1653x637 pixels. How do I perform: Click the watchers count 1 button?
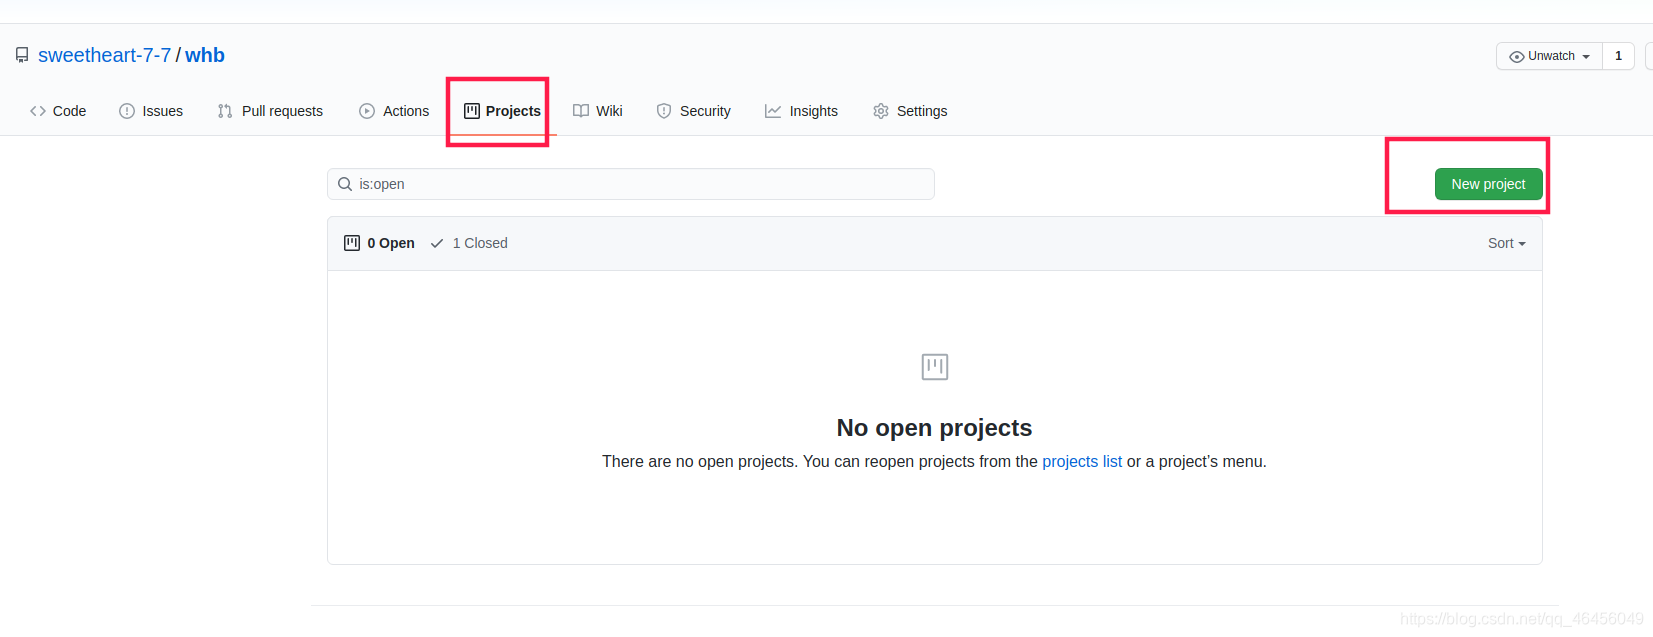click(1618, 56)
